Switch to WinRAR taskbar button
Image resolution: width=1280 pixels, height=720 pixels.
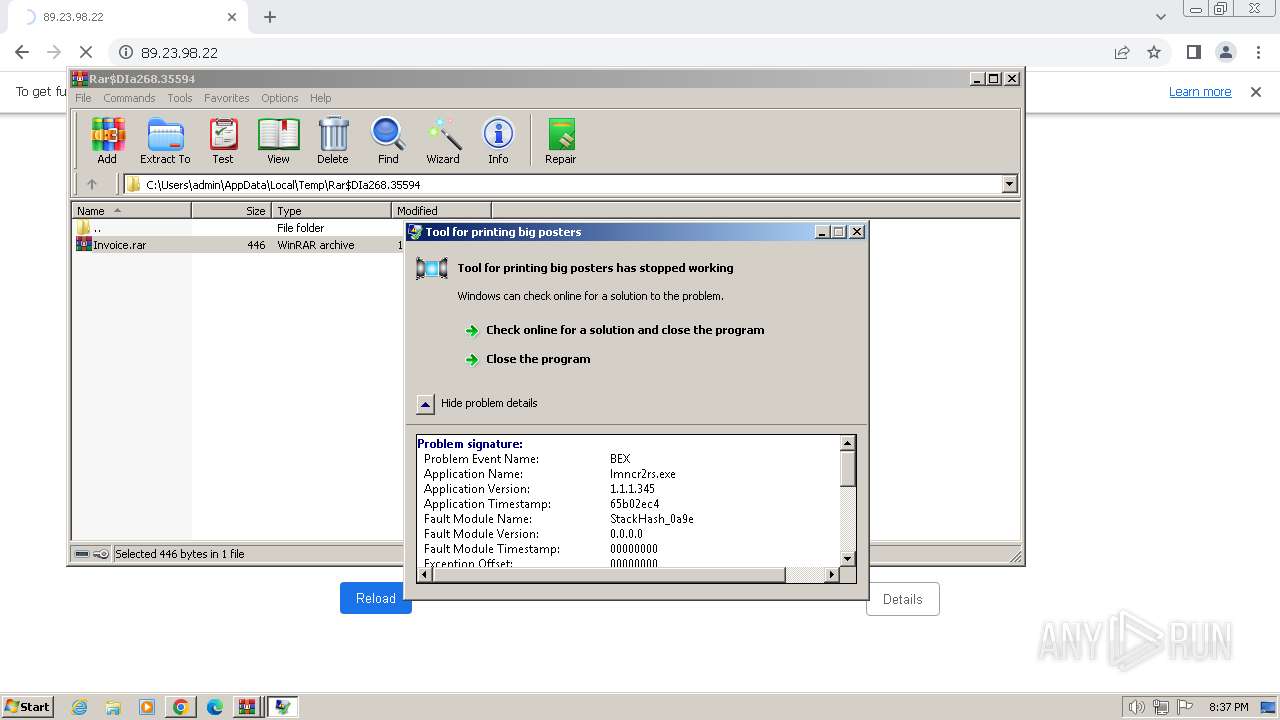[x=247, y=707]
